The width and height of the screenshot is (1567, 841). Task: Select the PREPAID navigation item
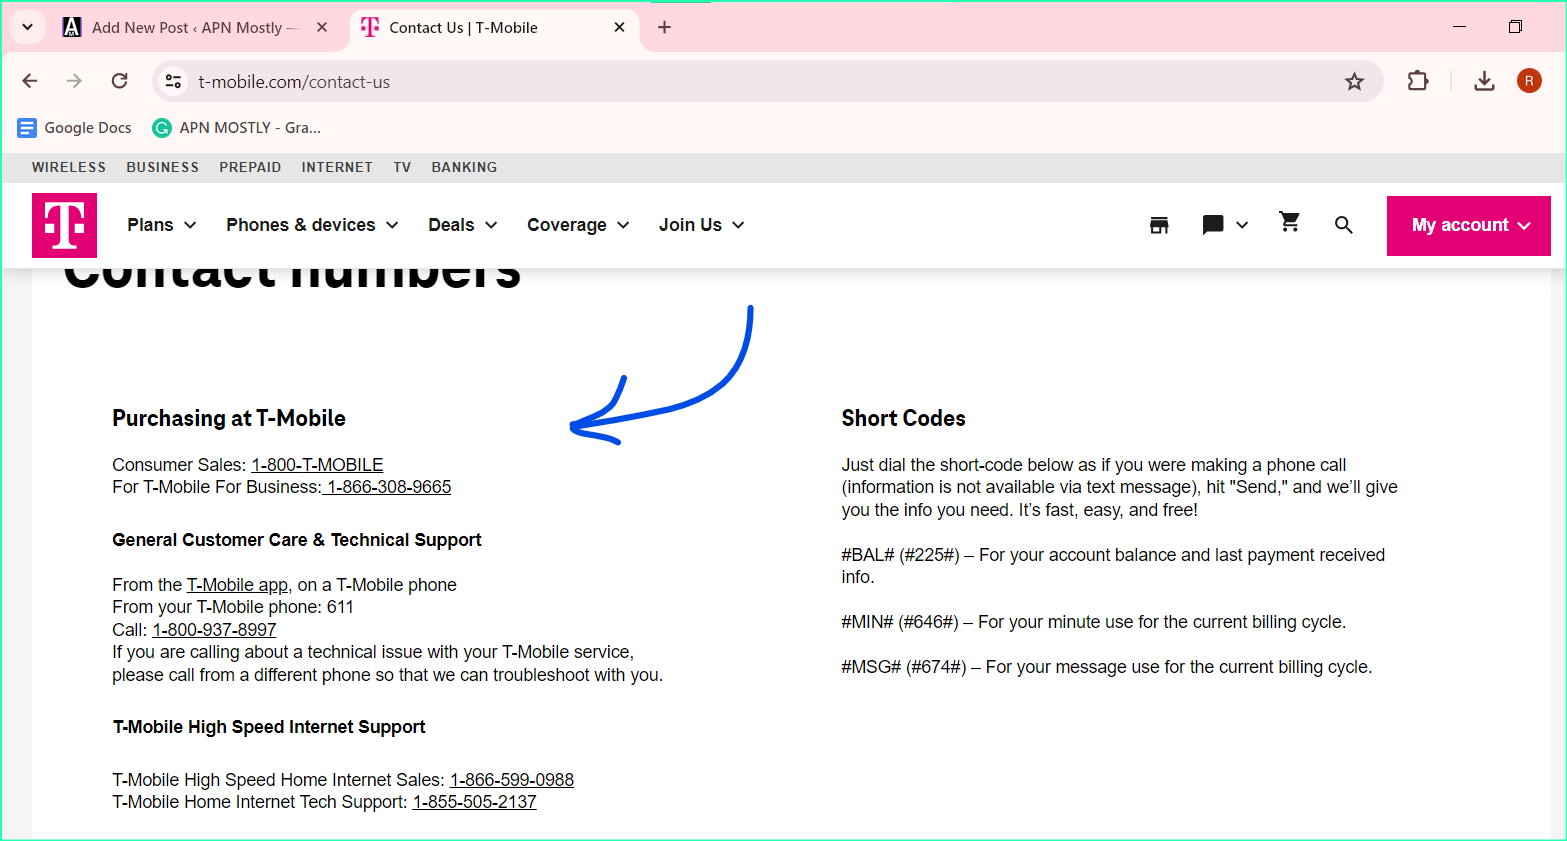point(250,167)
